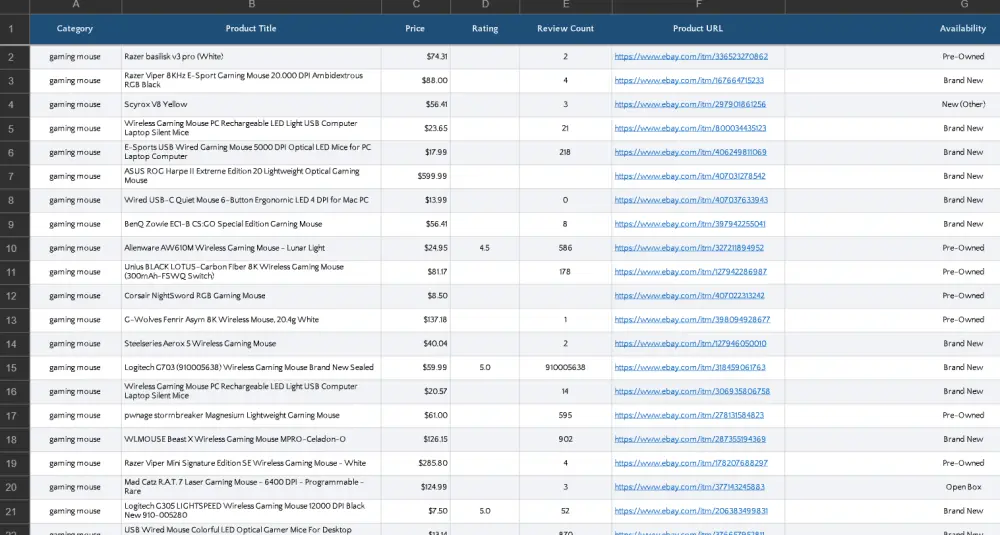This screenshot has height=535, width=1000.
Task: Click the review count 910005638 cell
Action: pos(565,367)
